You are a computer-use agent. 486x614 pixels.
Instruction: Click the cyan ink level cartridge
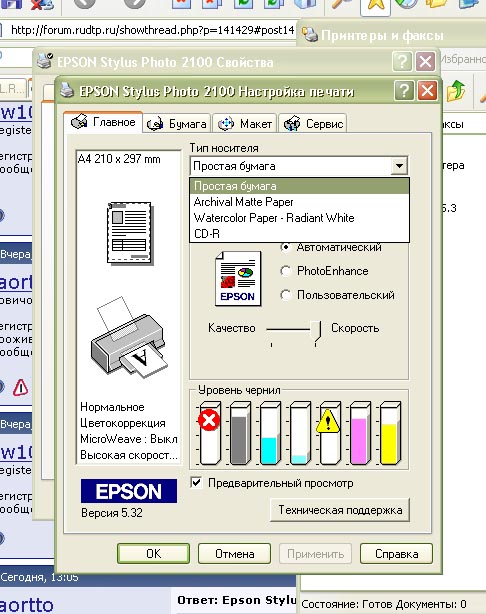click(270, 432)
